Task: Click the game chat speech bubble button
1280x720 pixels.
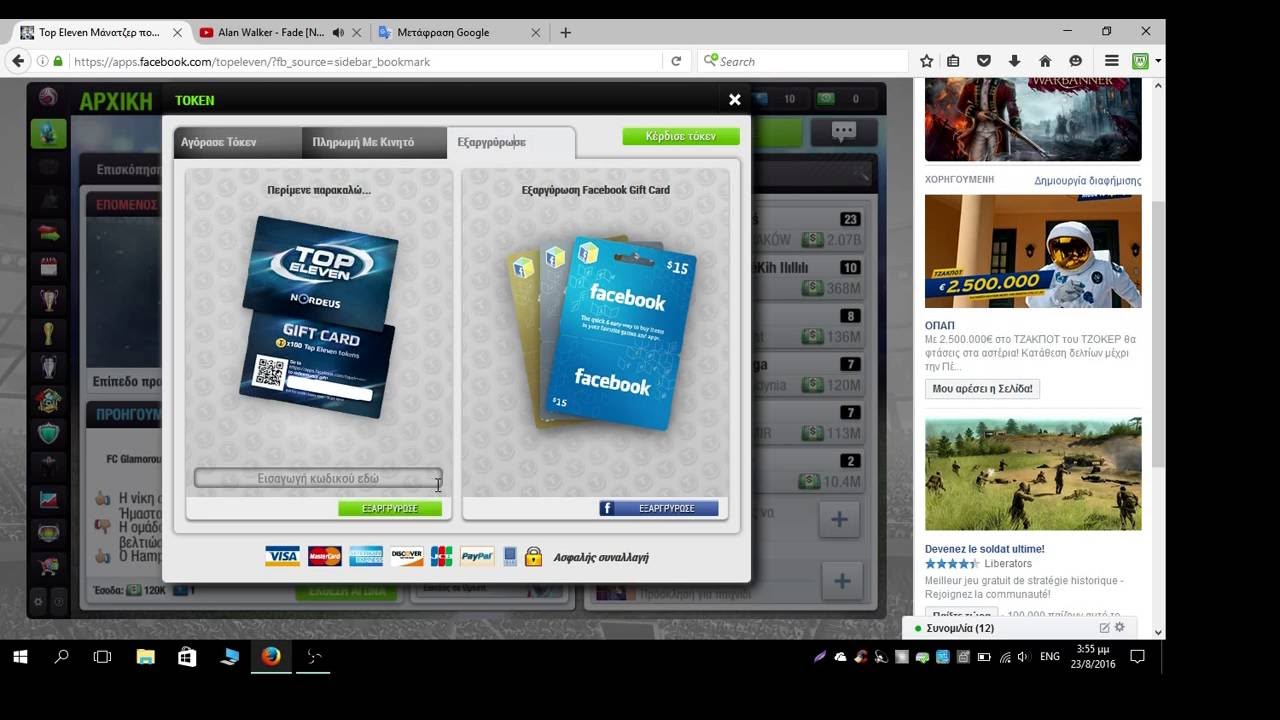Action: [844, 132]
